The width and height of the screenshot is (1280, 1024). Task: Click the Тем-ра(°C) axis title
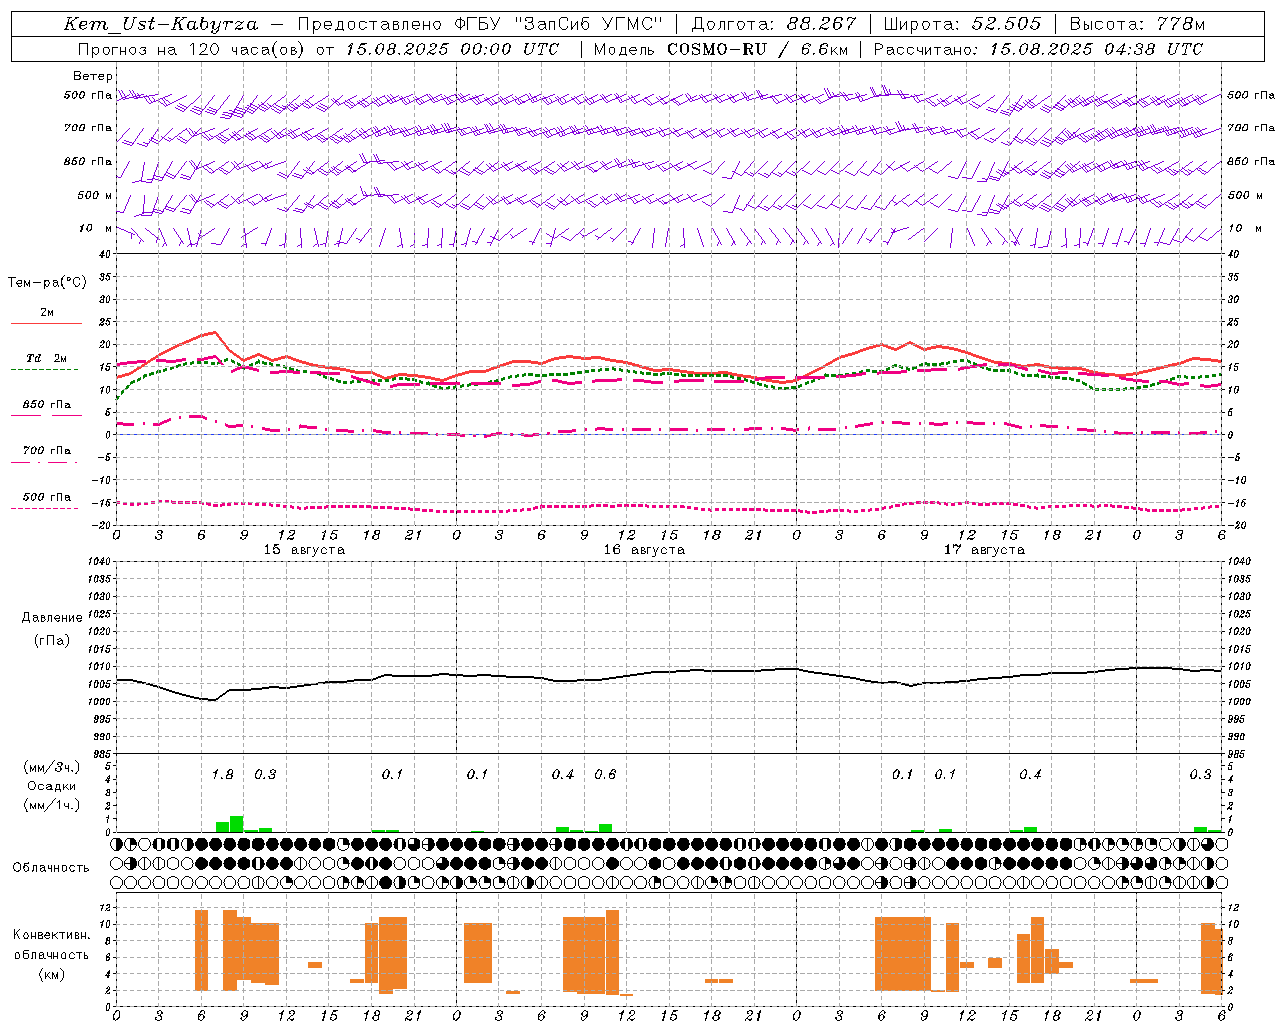click(x=47, y=283)
